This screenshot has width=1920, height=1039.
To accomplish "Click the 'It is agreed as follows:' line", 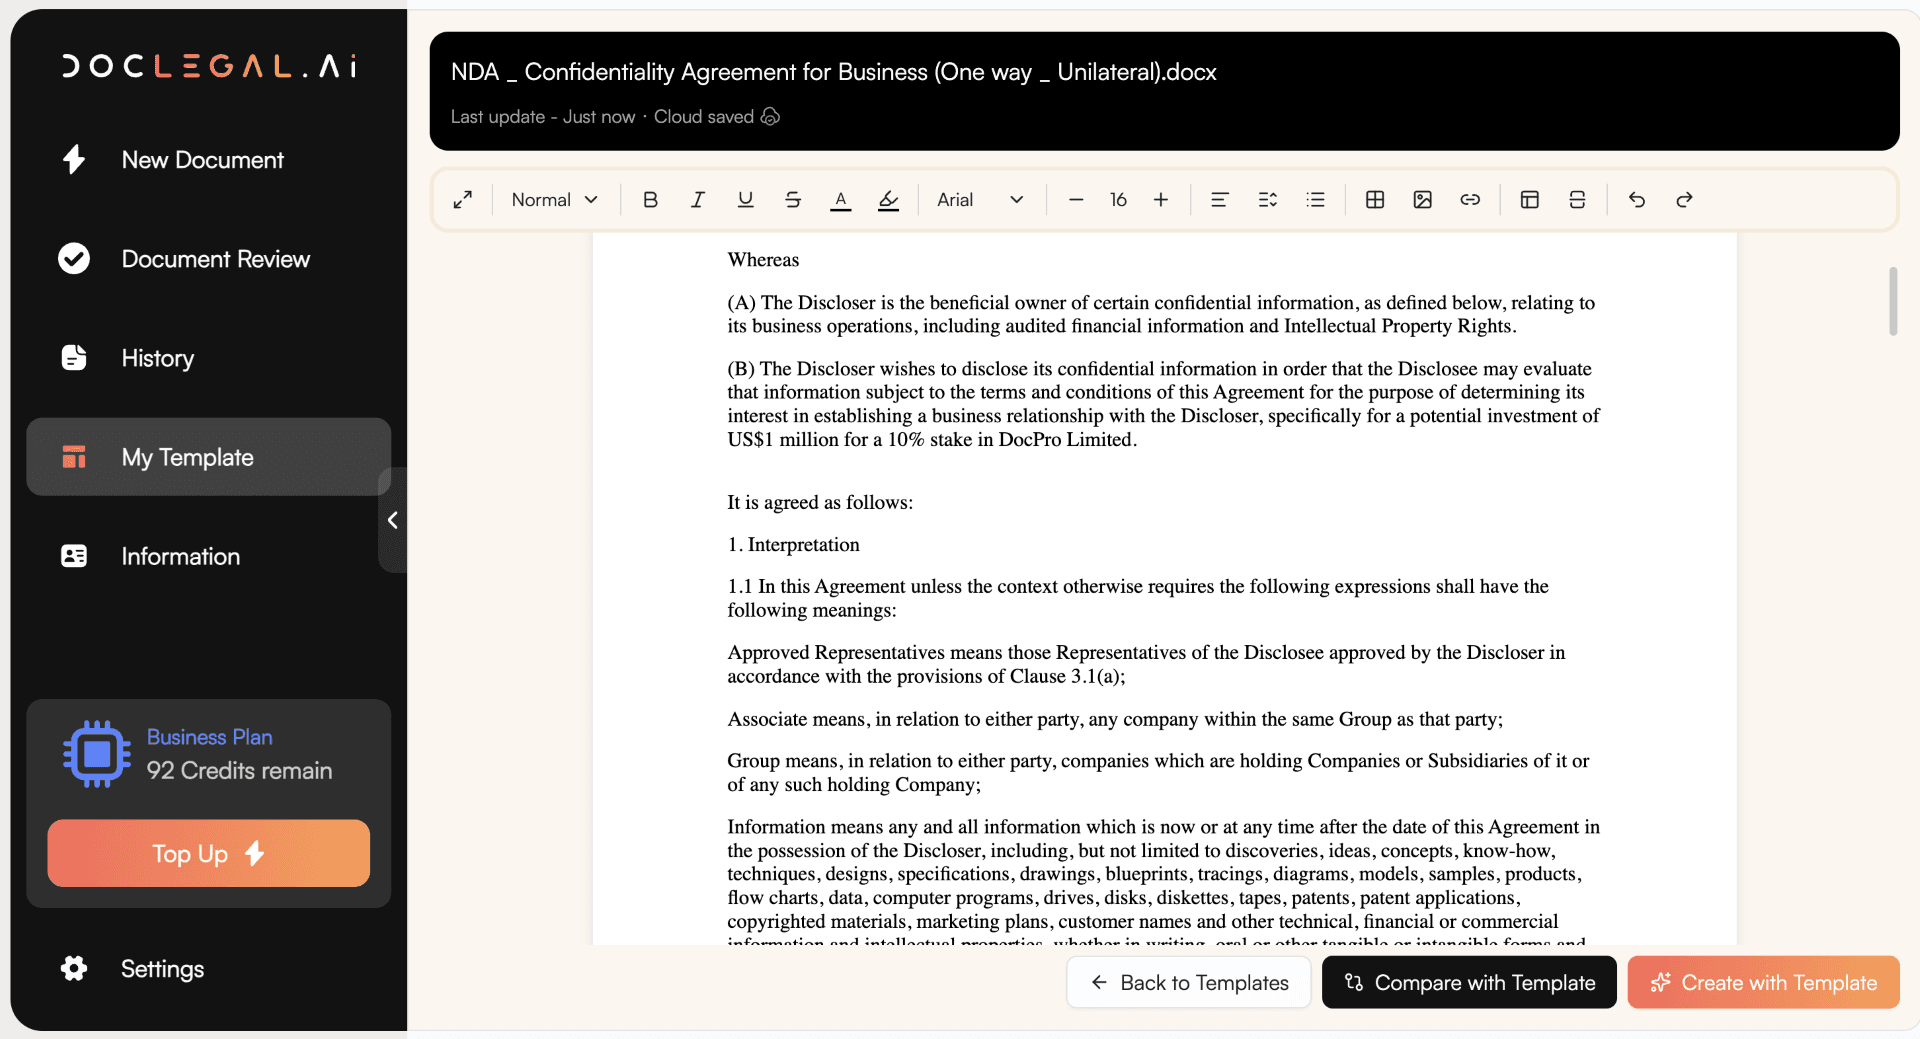I will click(820, 502).
